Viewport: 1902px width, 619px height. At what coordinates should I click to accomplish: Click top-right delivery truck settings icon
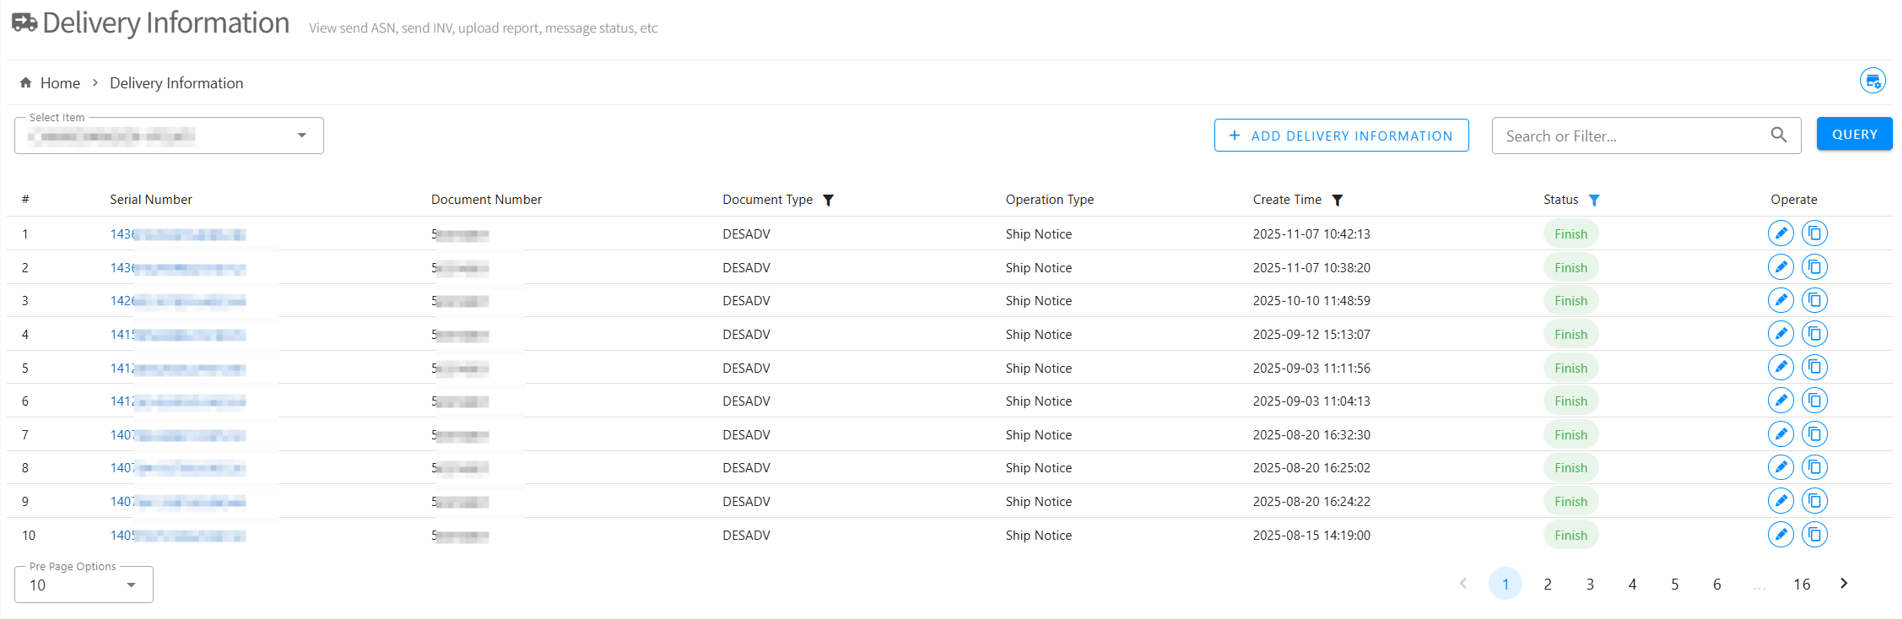(x=1872, y=81)
